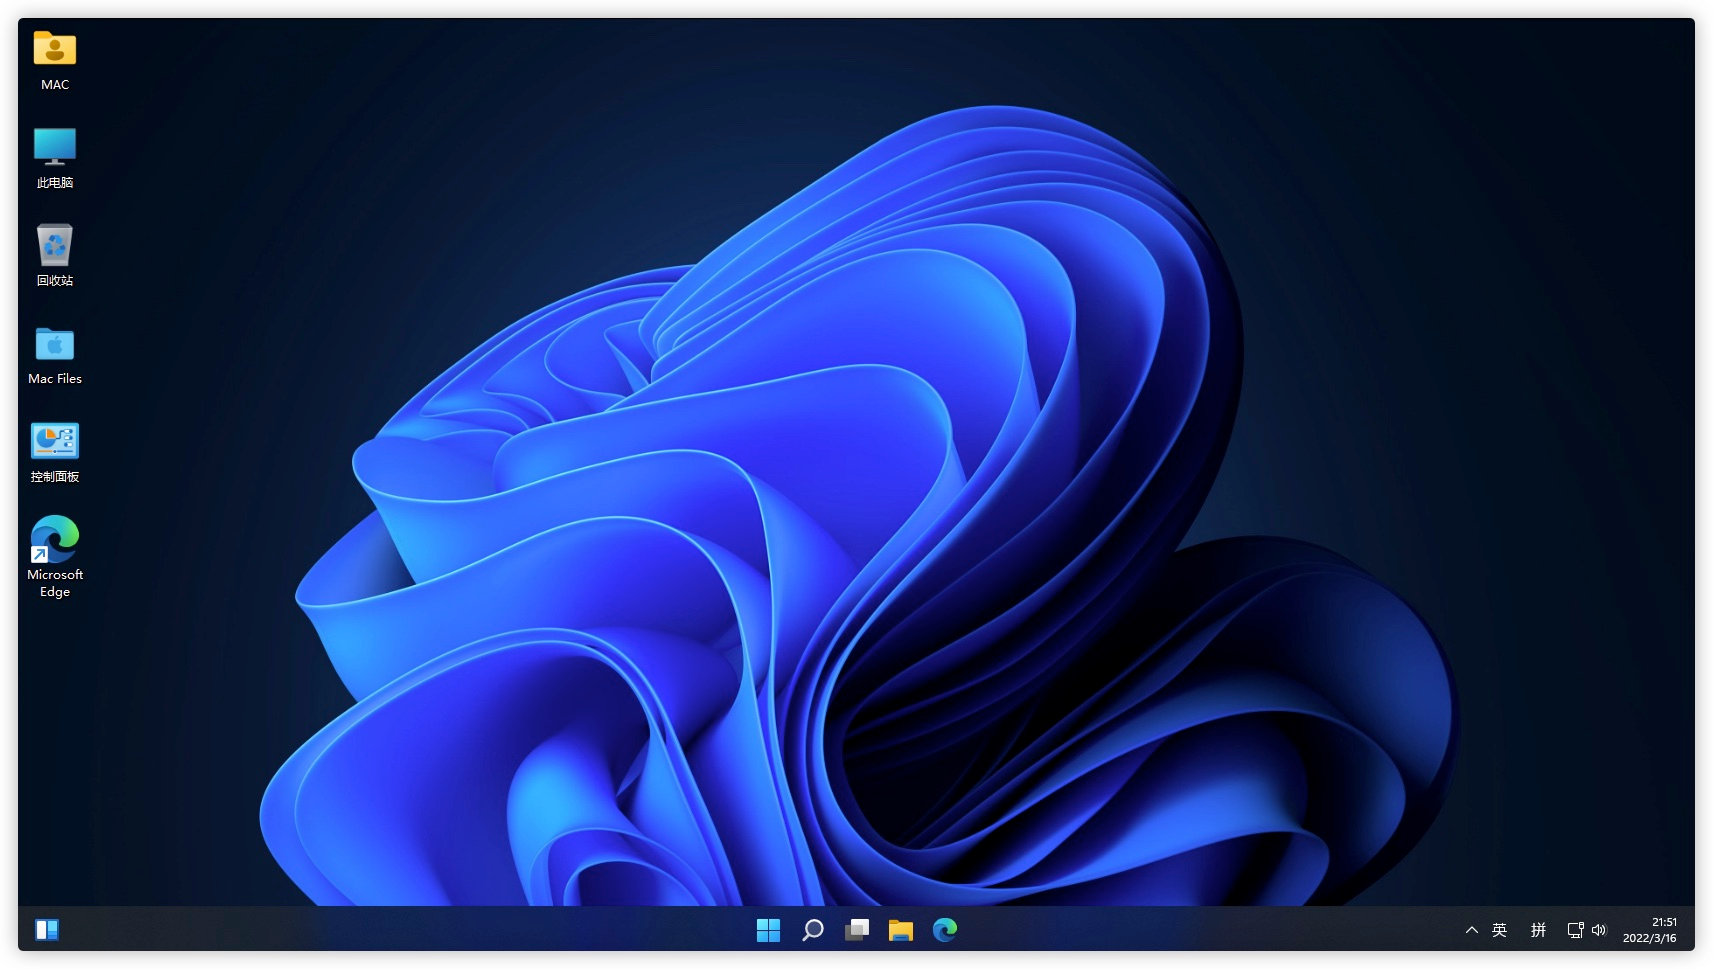Click the Mac Files label text

coord(55,379)
